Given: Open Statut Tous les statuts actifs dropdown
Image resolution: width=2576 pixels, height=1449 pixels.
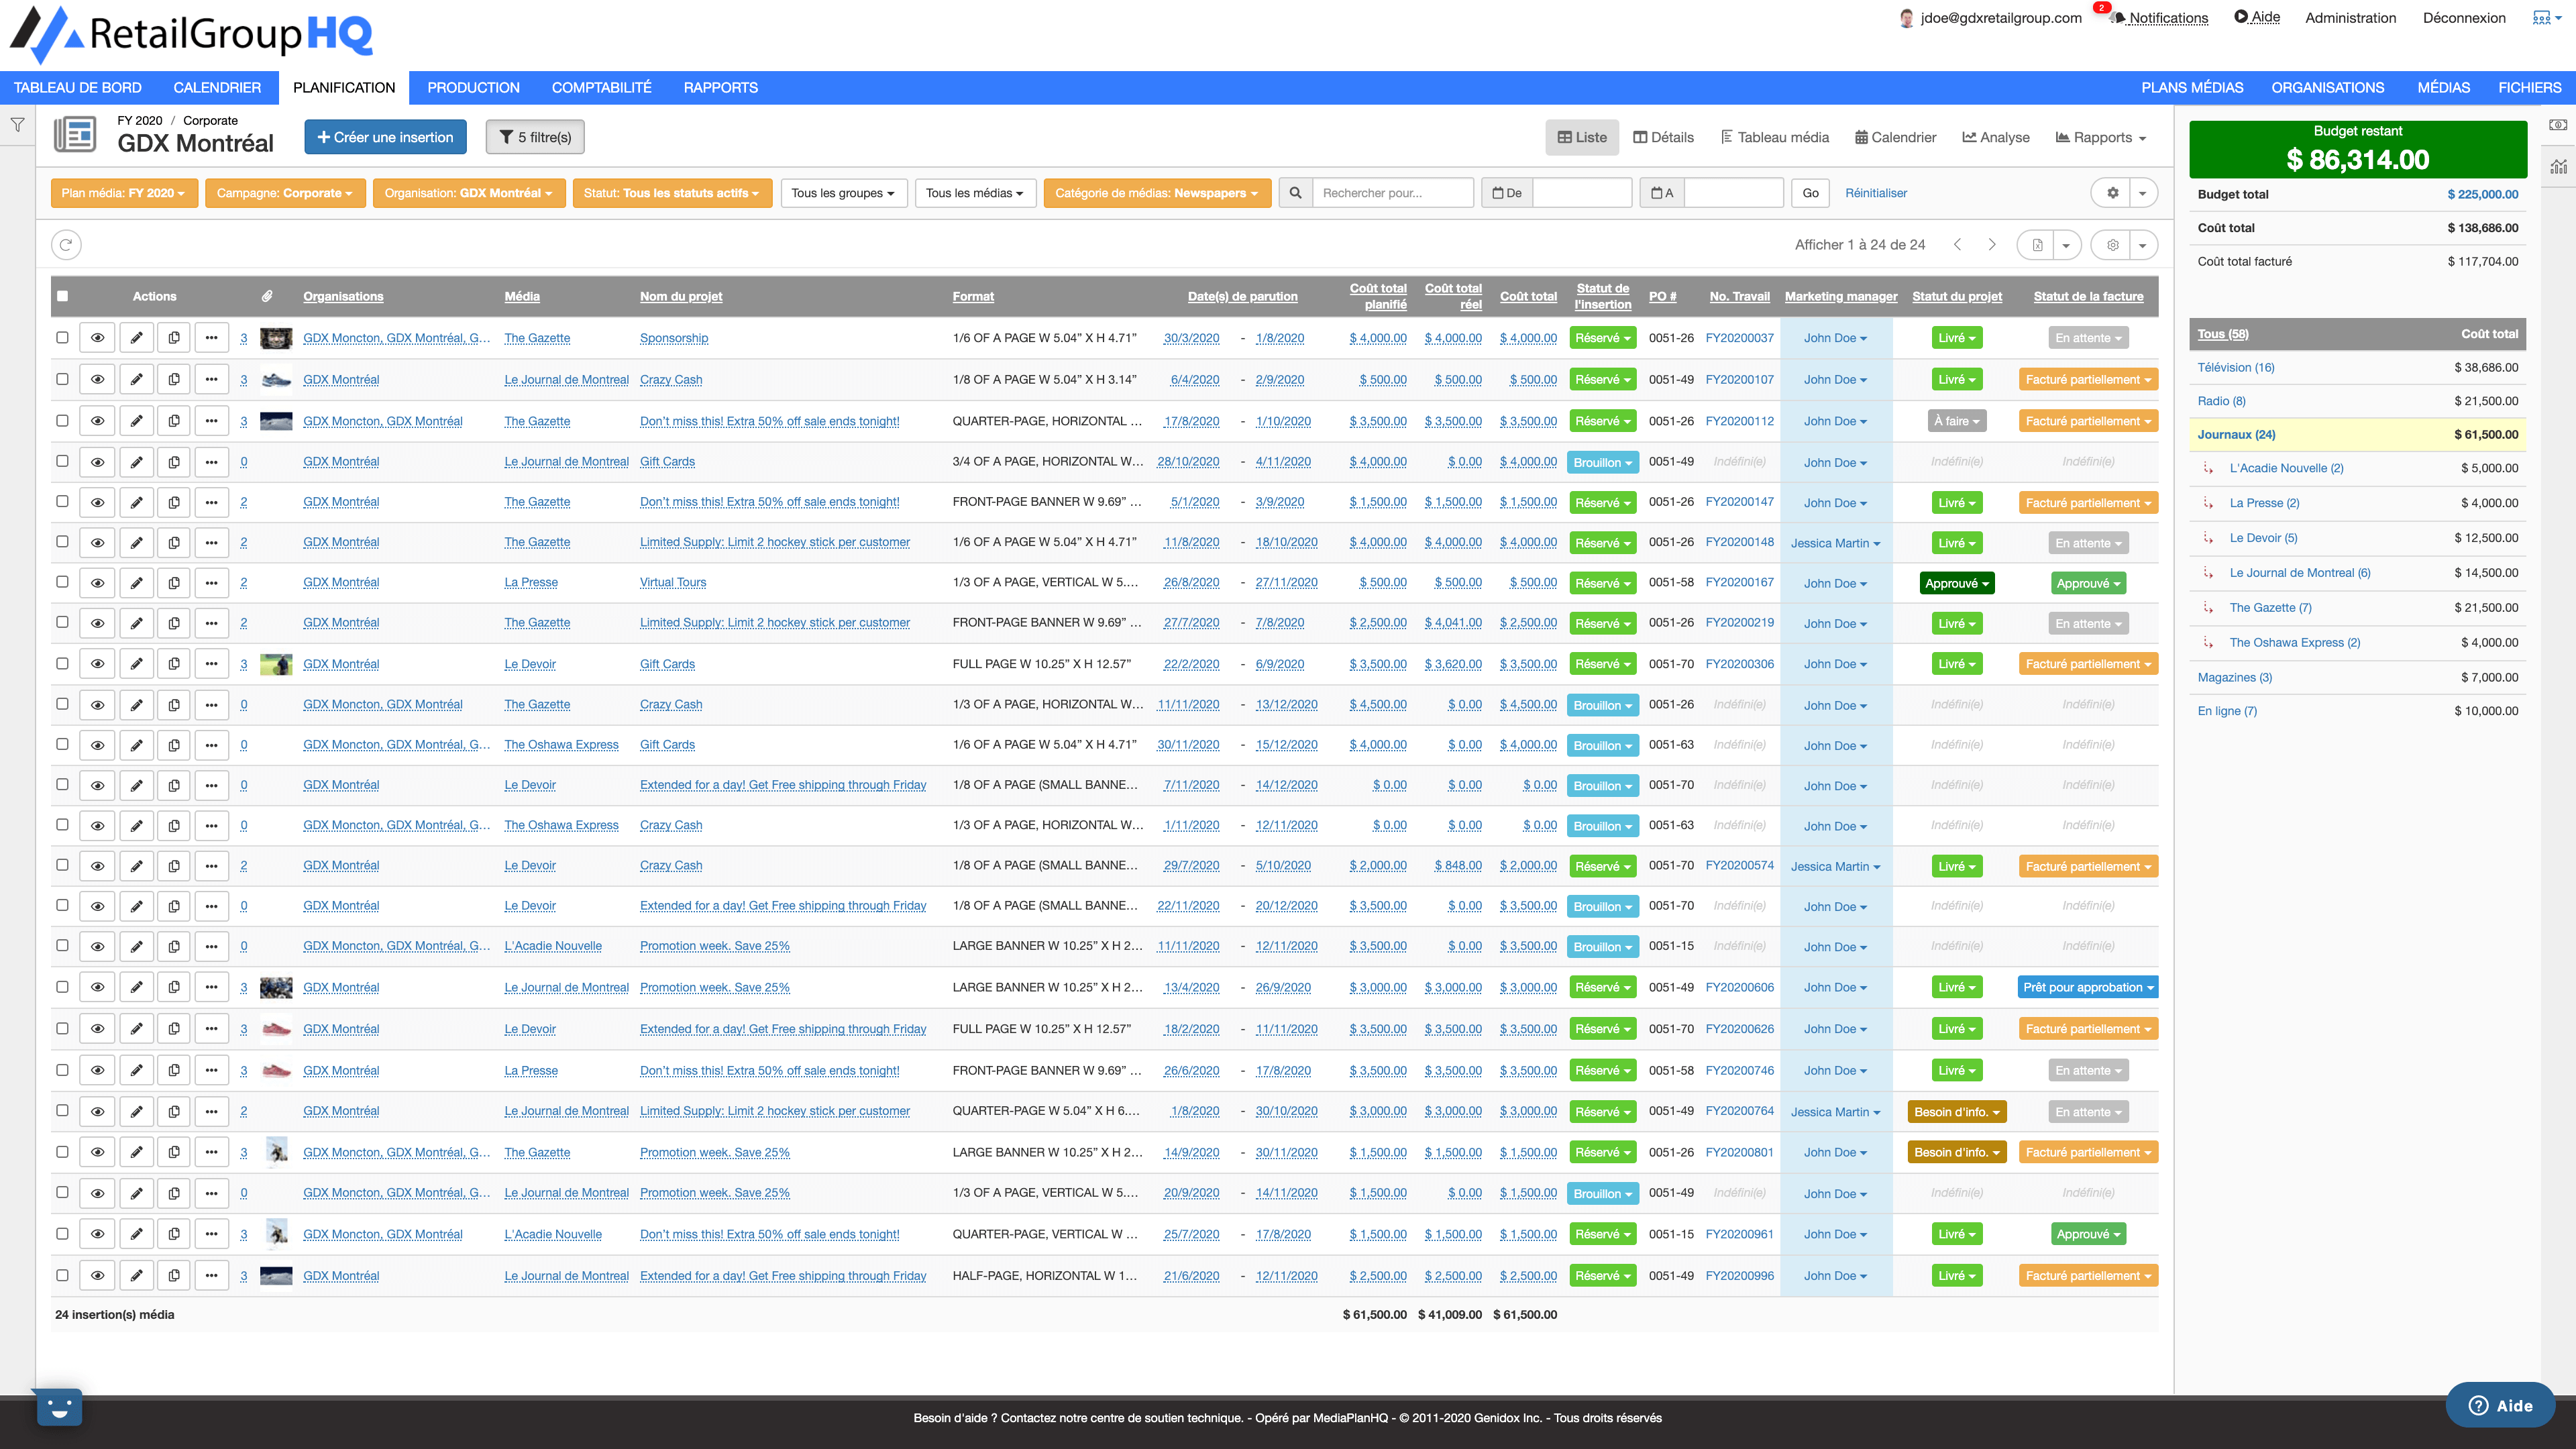Looking at the screenshot, I should click(x=672, y=193).
